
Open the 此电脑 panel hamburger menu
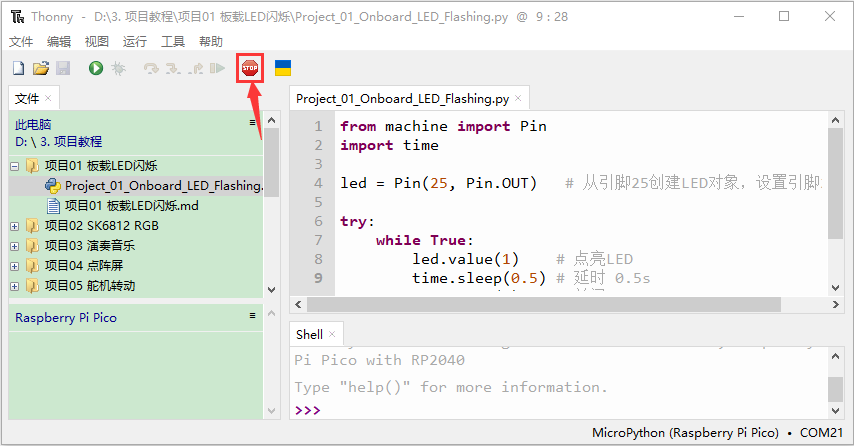pyautogui.click(x=252, y=123)
